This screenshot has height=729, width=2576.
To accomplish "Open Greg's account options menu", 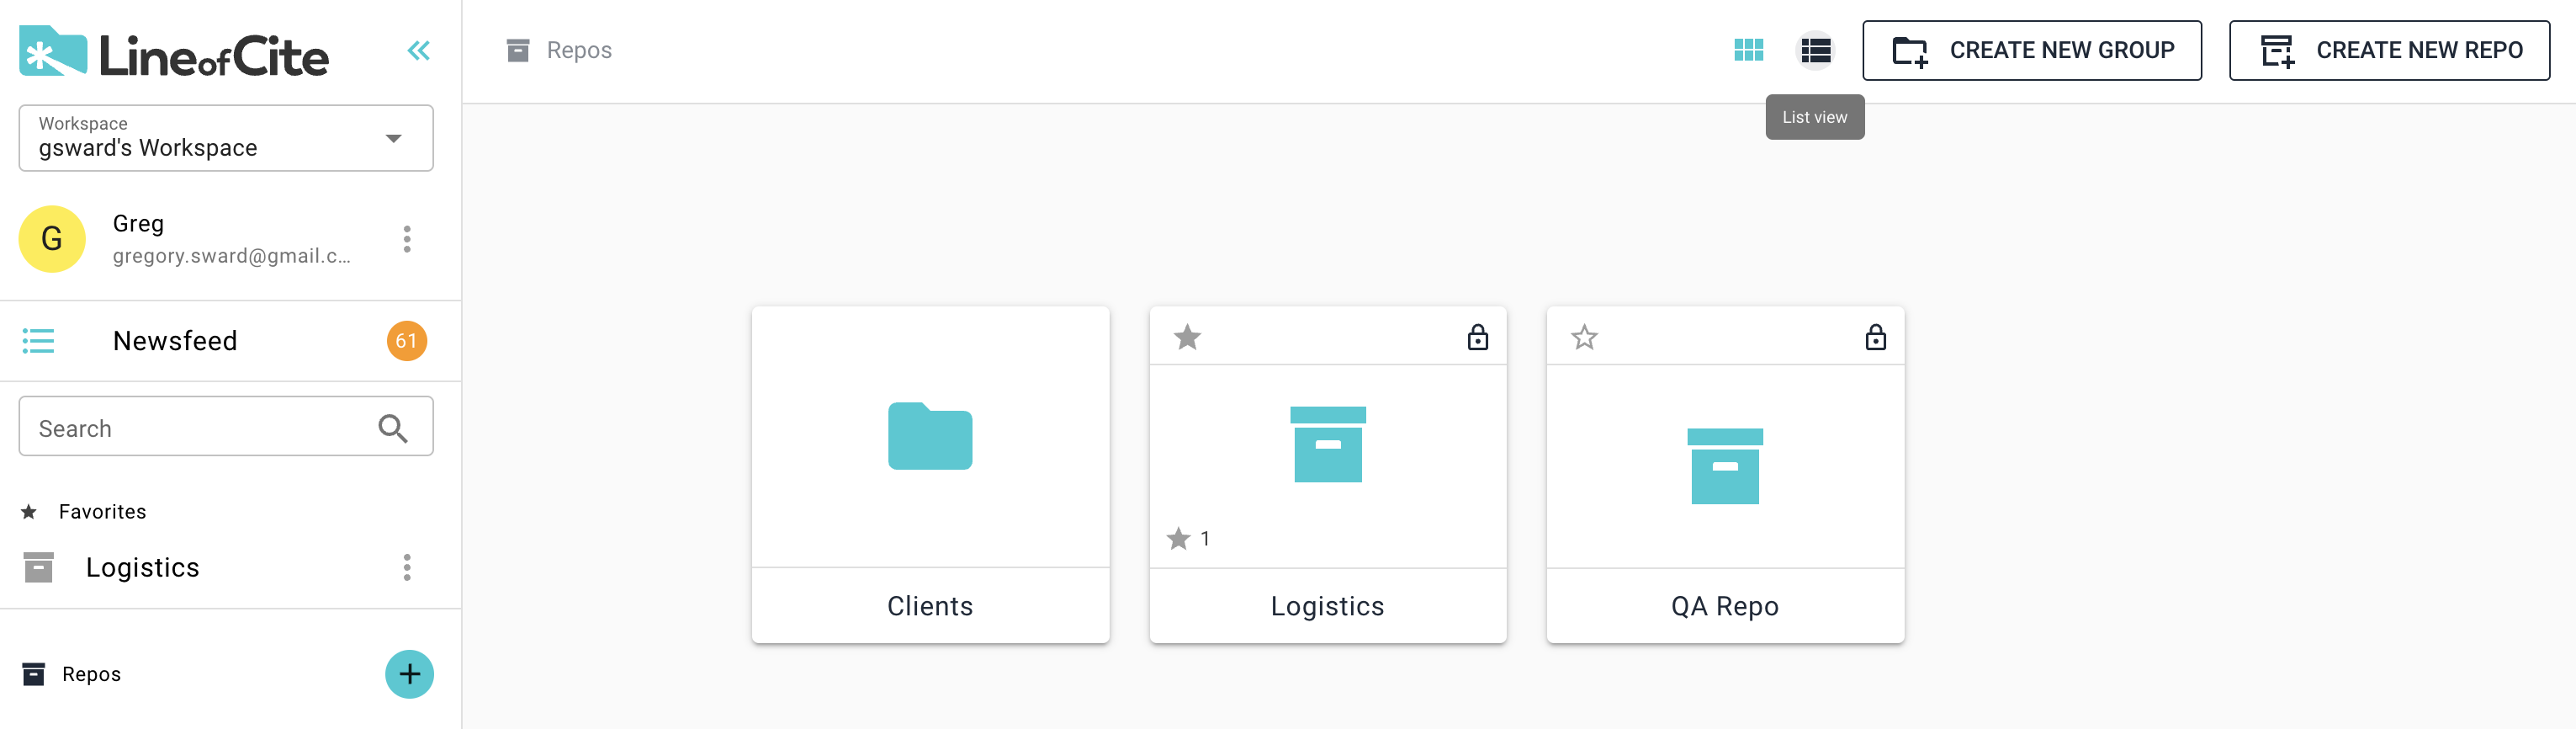I will (406, 239).
